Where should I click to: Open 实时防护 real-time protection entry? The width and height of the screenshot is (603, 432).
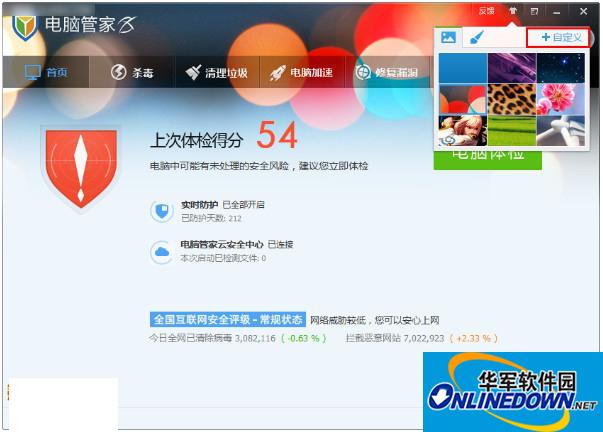coord(223,205)
